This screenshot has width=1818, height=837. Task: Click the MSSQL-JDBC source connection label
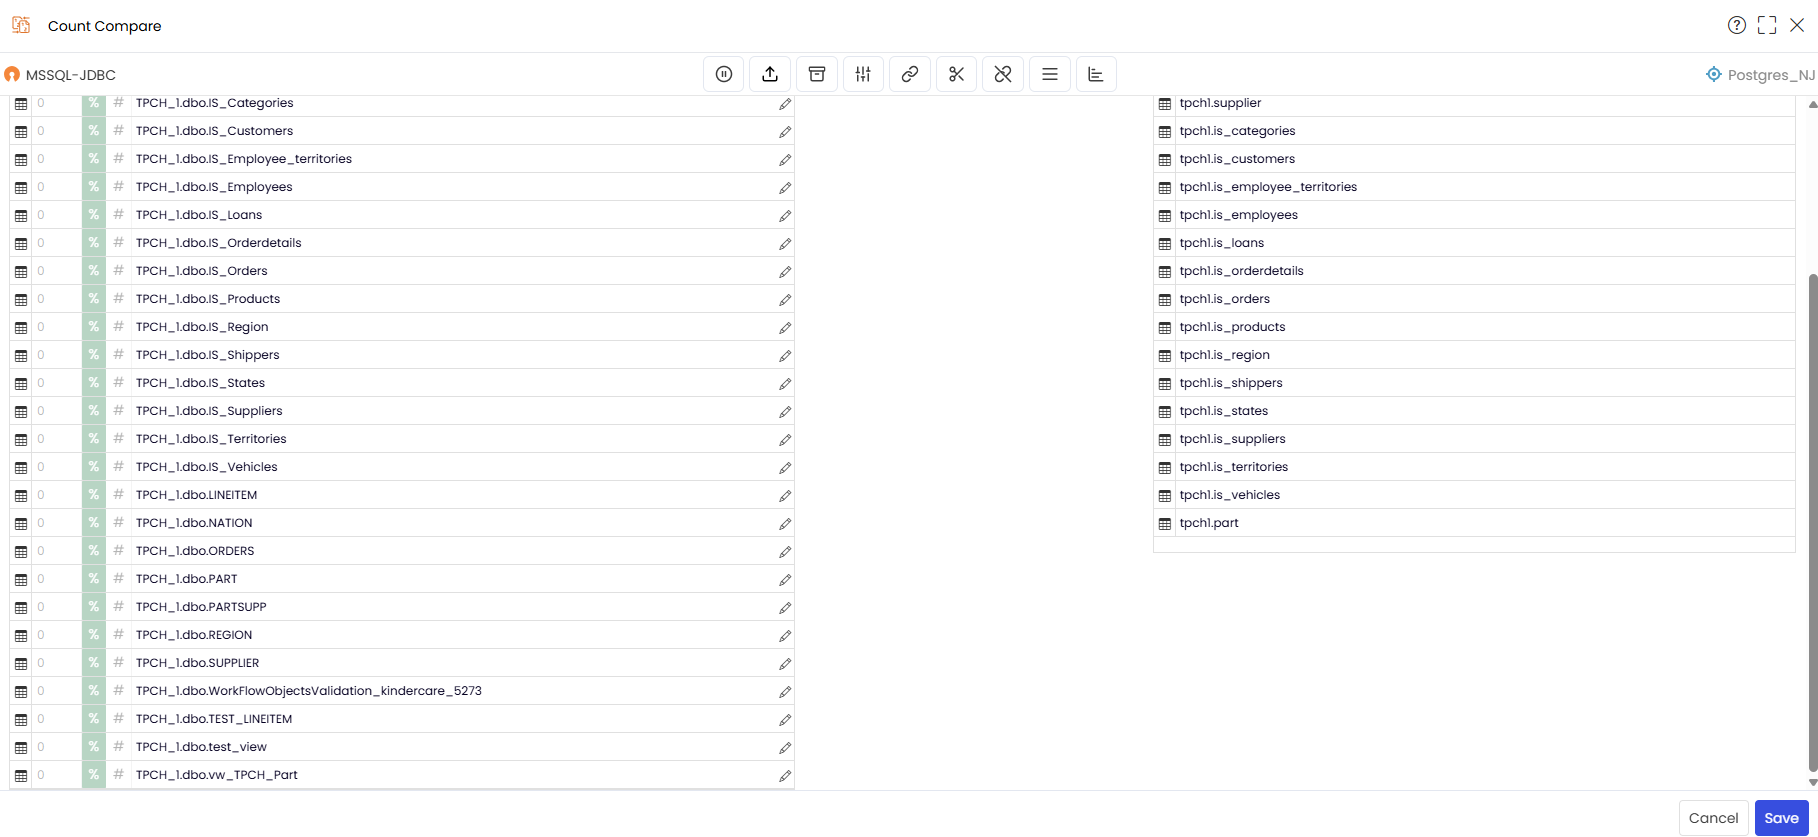(x=71, y=75)
